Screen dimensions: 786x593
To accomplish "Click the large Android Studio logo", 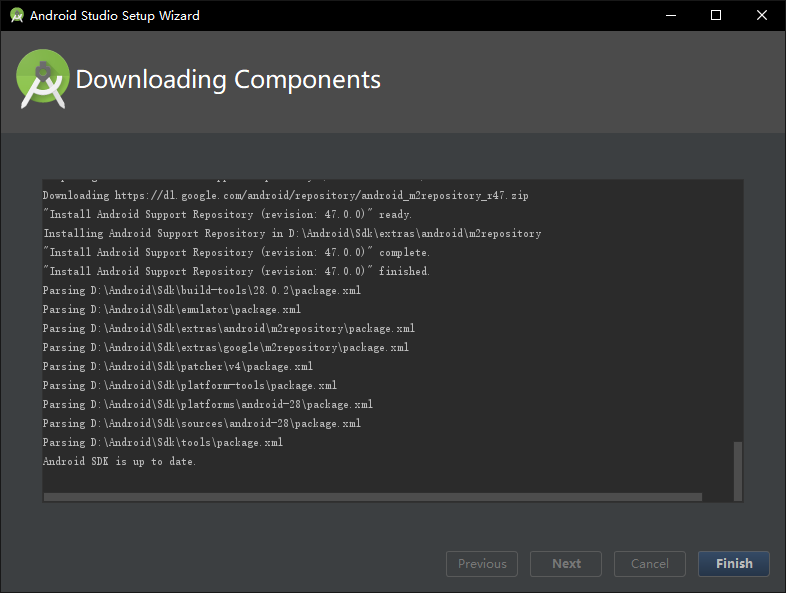I will pos(43,79).
